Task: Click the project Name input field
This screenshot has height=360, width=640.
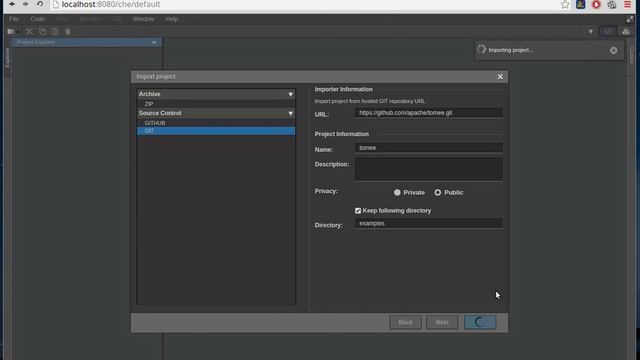Action: 429,148
